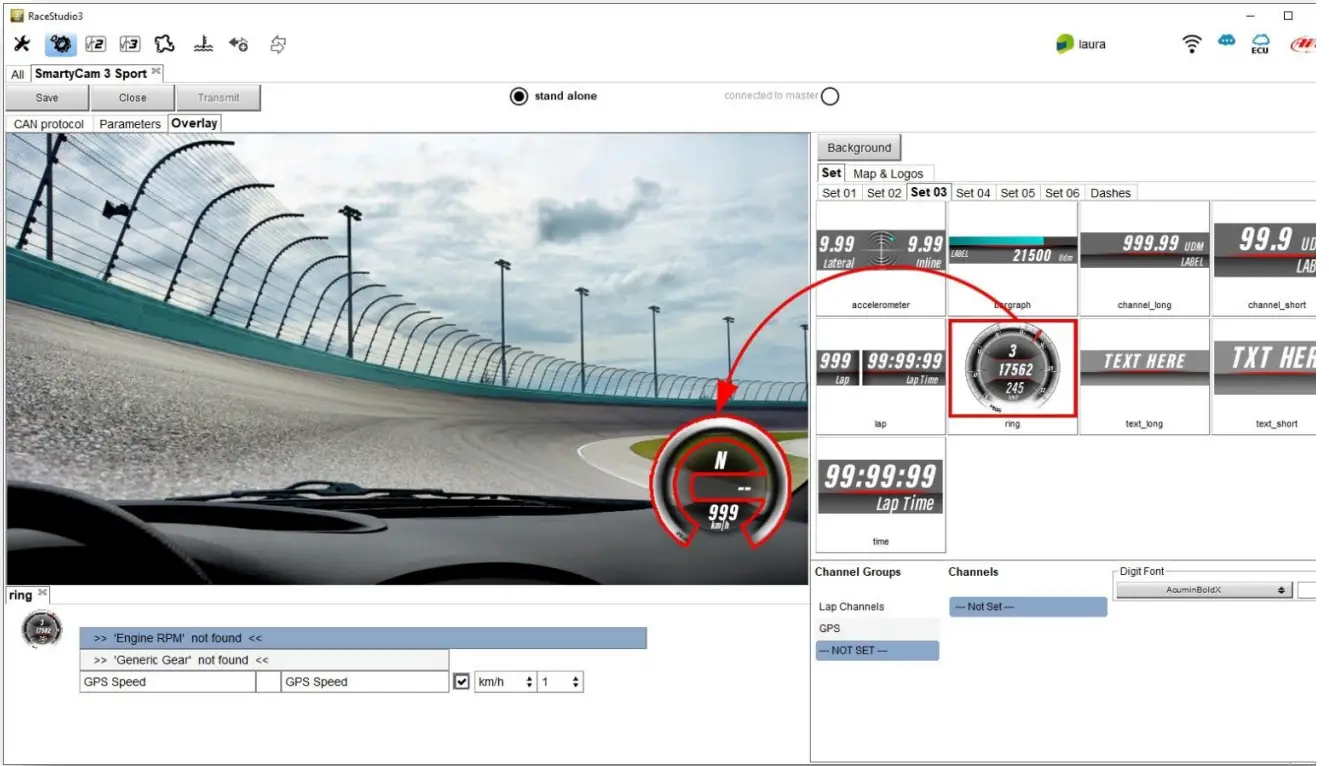The width and height of the screenshot is (1329, 766).
Task: Click the Save button
Action: (46, 97)
